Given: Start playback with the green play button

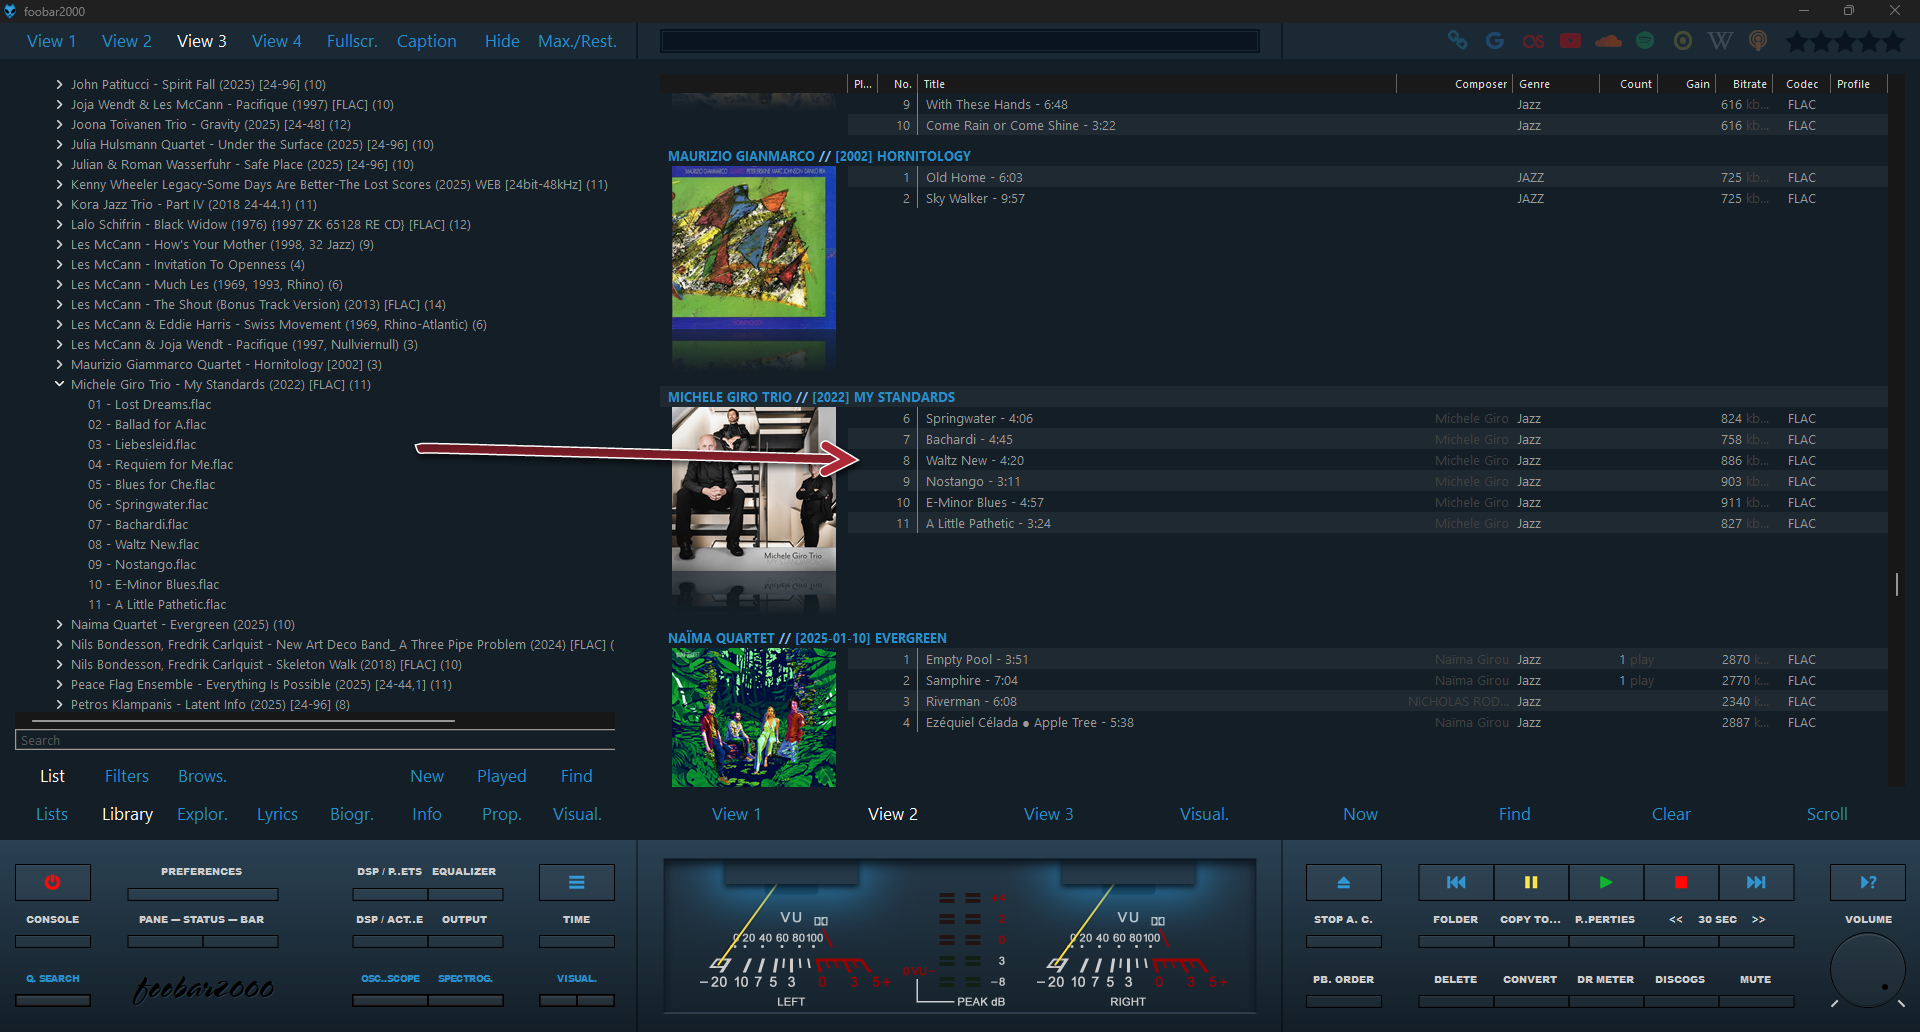Looking at the screenshot, I should [x=1606, y=882].
